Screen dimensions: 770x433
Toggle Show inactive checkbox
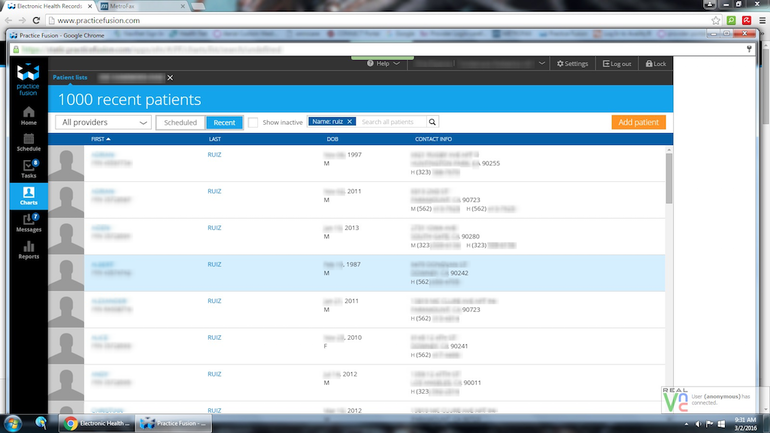pos(253,122)
